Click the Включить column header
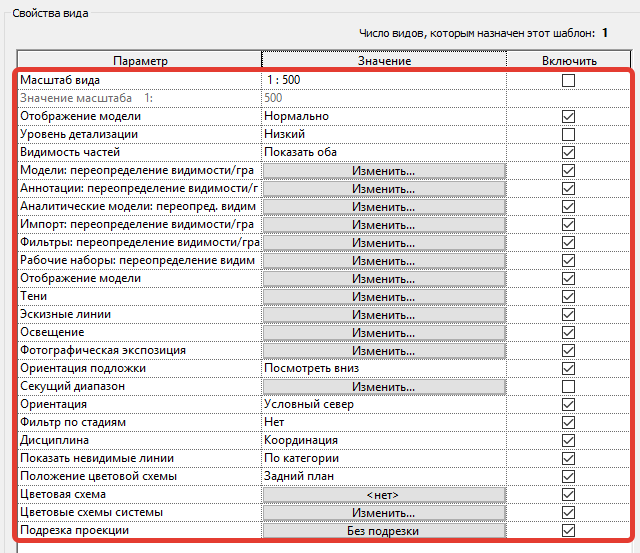640x553 pixels. (569, 61)
